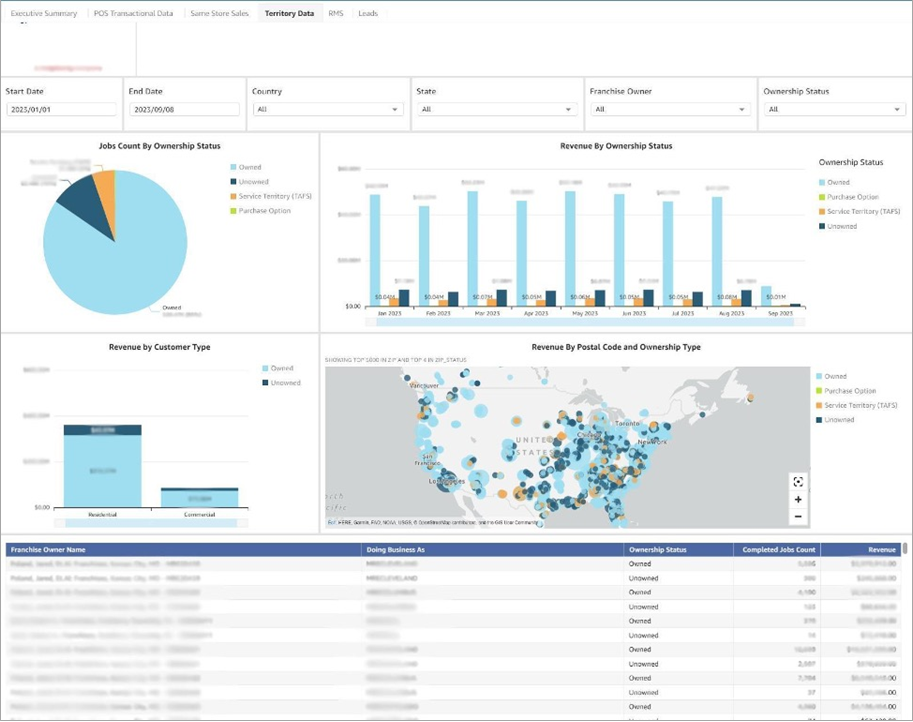Viewport: 913px width, 722px height.
Task: Toggle Unowned legend in Revenue By Ownership Status
Action: click(x=838, y=226)
